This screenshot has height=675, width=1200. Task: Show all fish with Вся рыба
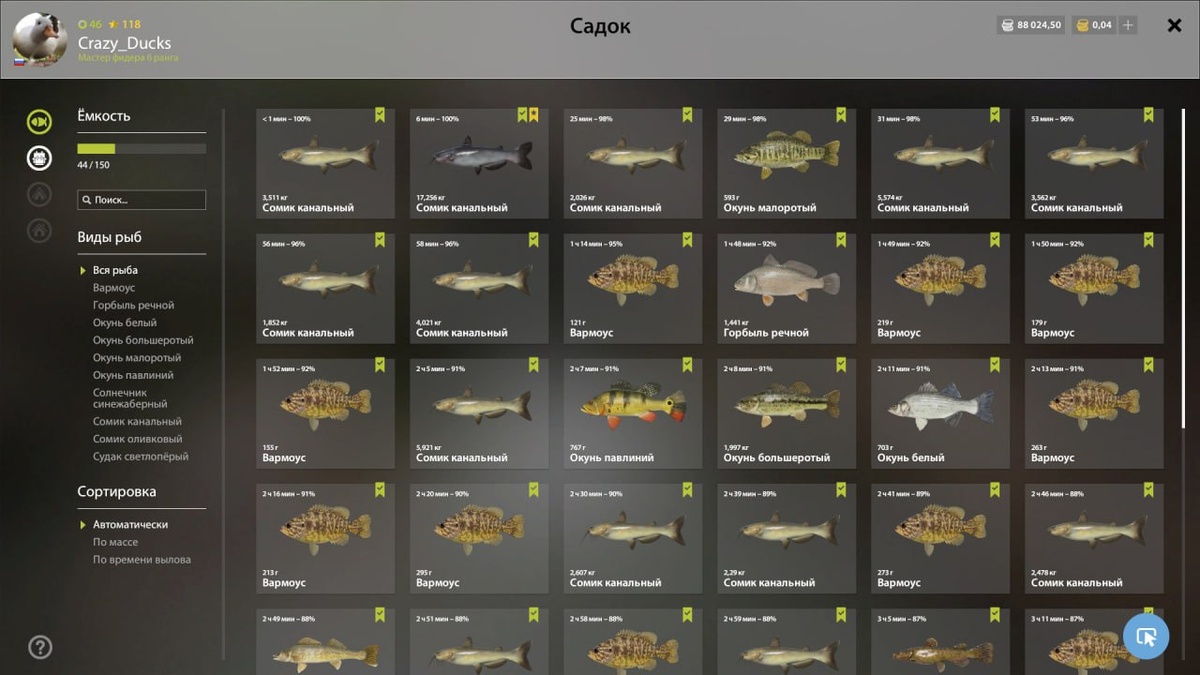click(x=115, y=270)
